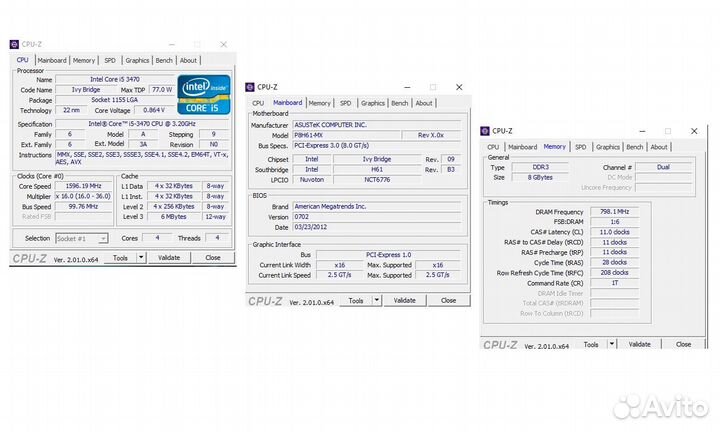Open the Memory tab in the CPU window

[x=84, y=60]
